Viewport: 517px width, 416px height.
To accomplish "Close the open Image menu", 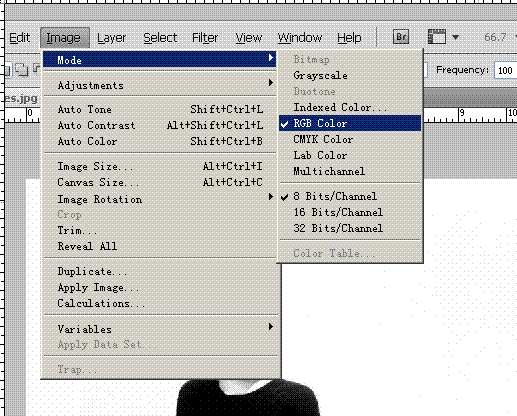I will coord(65,38).
